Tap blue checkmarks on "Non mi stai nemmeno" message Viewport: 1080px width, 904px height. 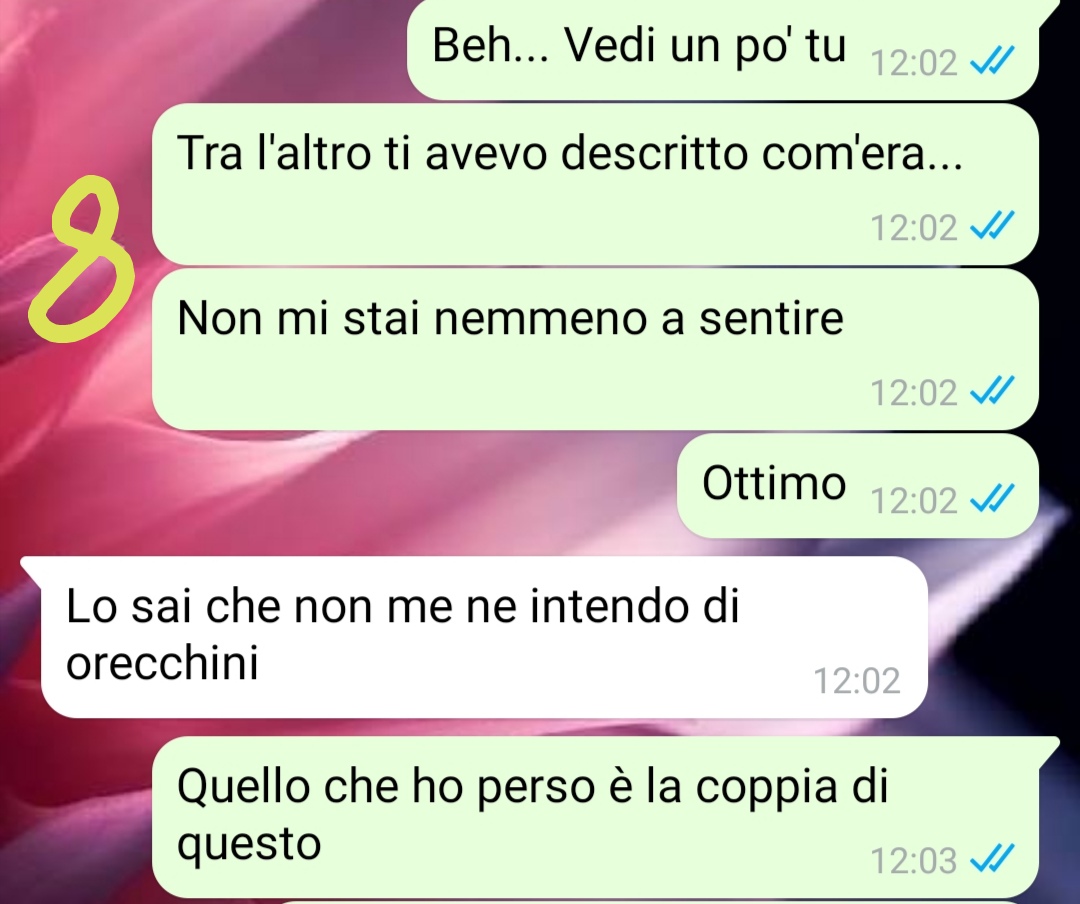point(992,391)
